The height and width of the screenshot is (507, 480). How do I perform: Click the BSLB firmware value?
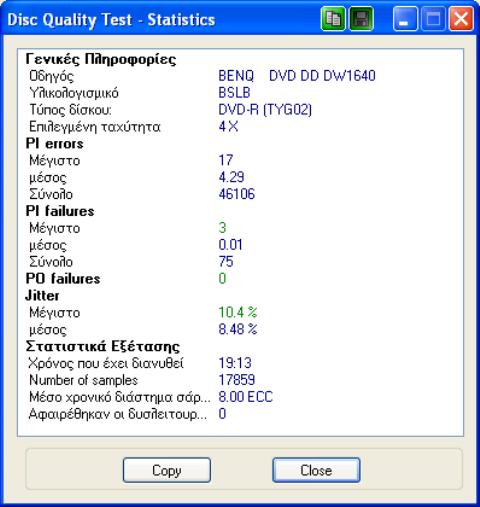[234, 93]
